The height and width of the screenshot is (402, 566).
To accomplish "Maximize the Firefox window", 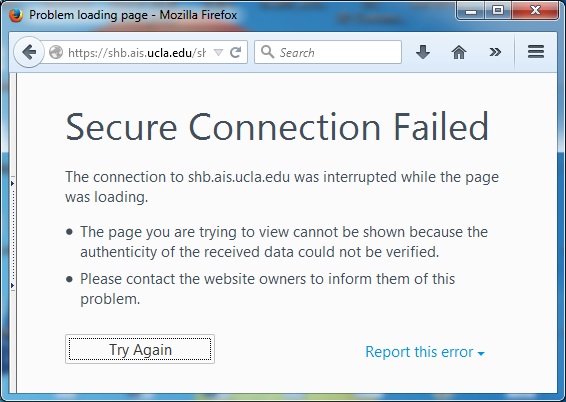I will tap(498, 10).
